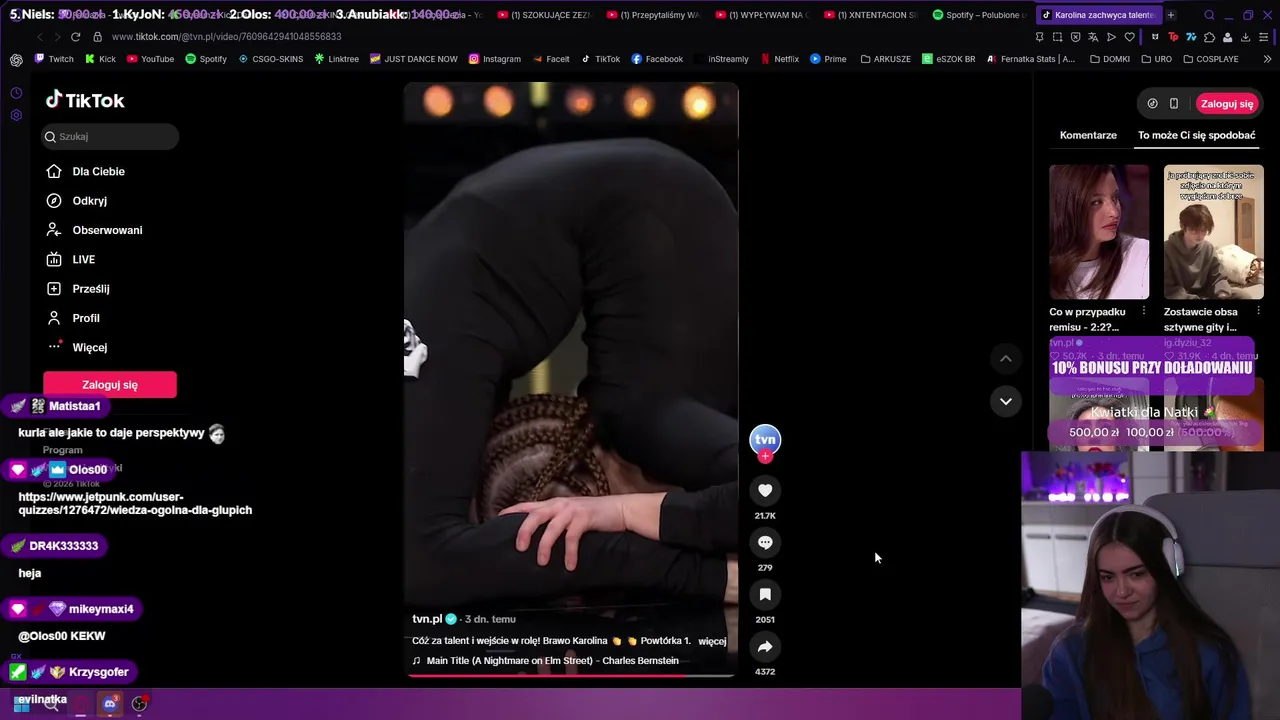Image resolution: width=1280 pixels, height=720 pixels.
Task: Open chat user DR4K33333 name
Action: 64,546
